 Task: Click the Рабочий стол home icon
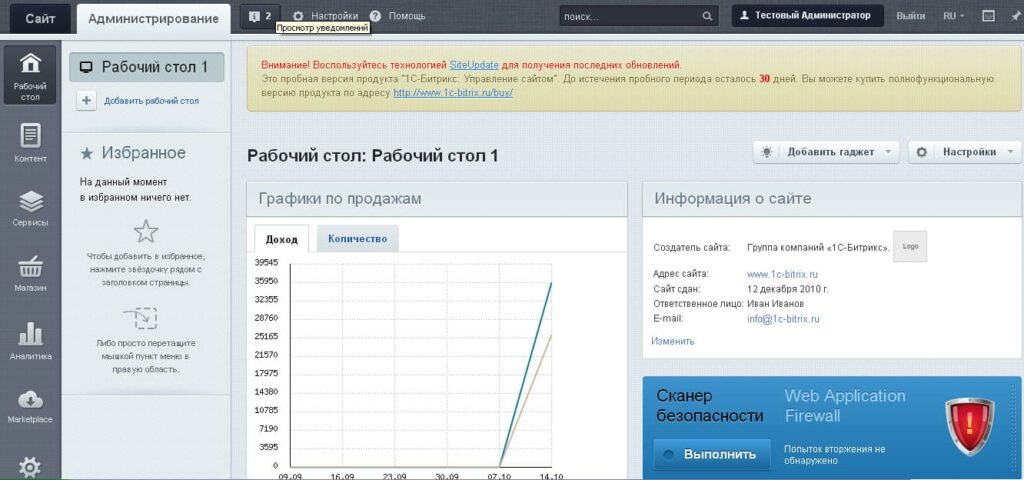point(30,73)
